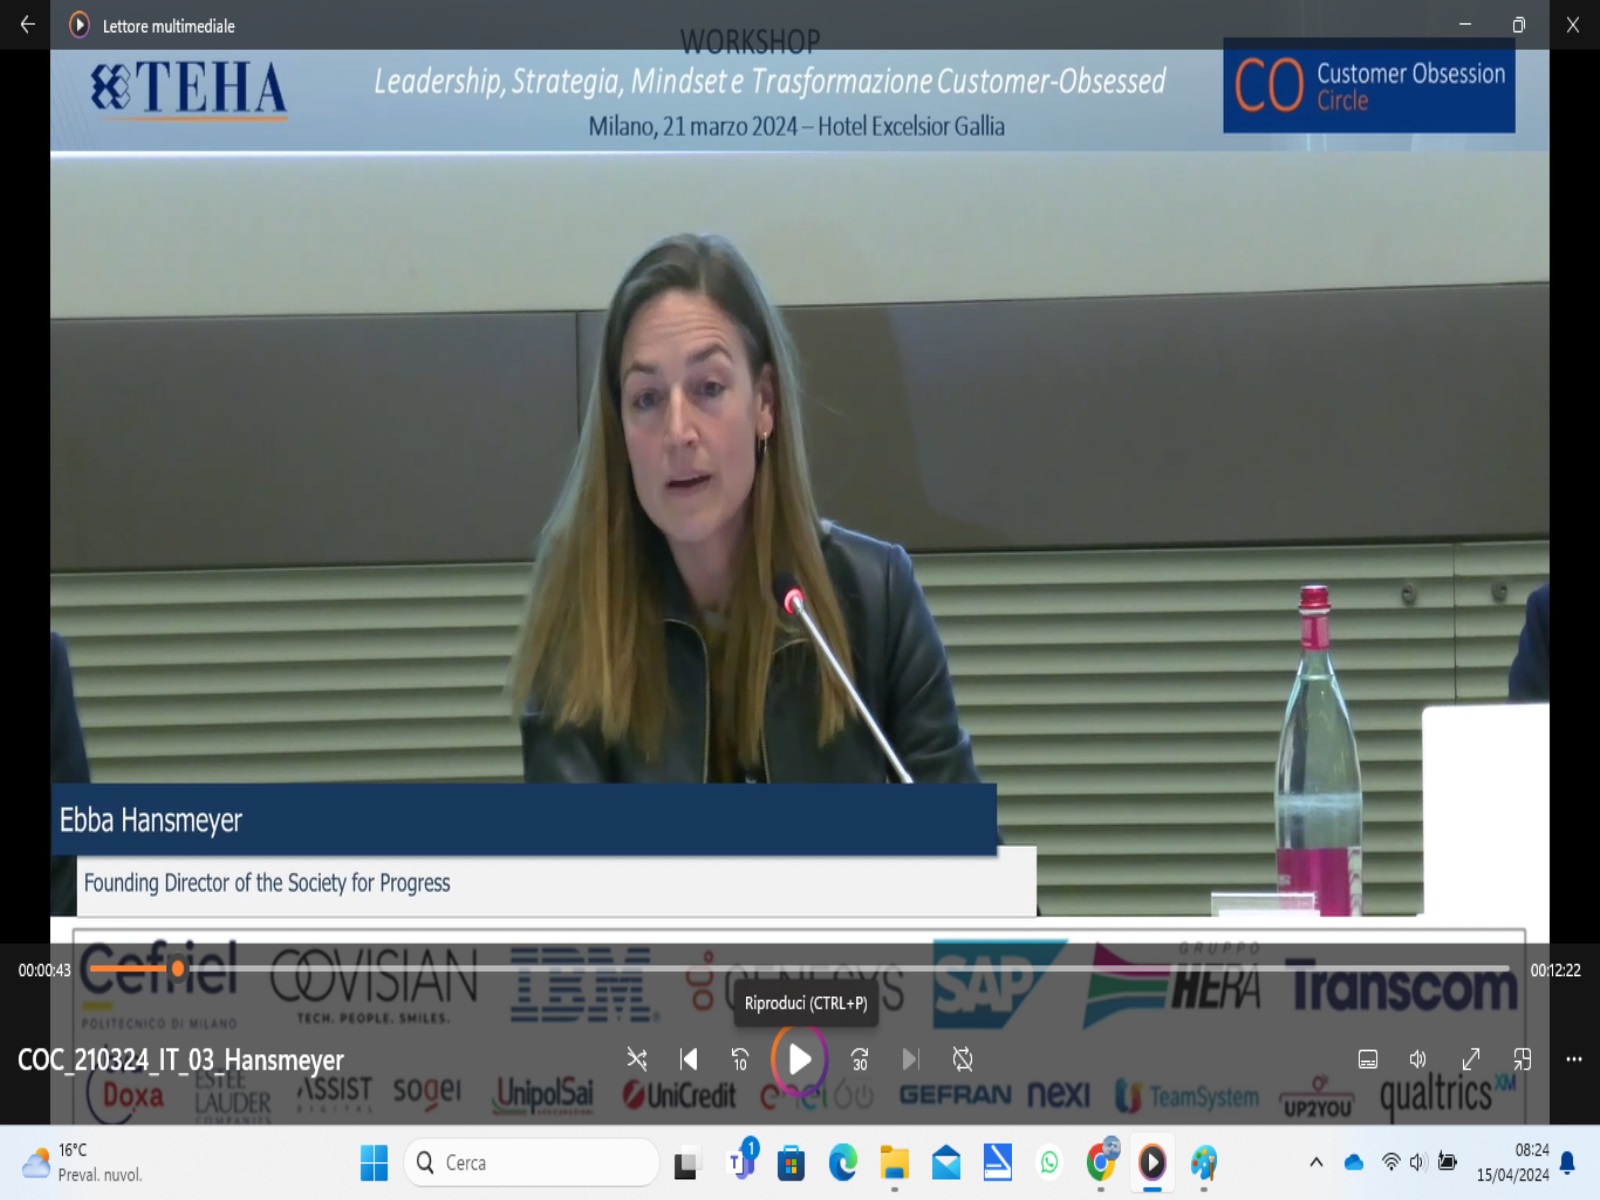Image resolution: width=1600 pixels, height=1200 pixels.
Task: Minimize the media player window
Action: pyautogui.click(x=1465, y=25)
